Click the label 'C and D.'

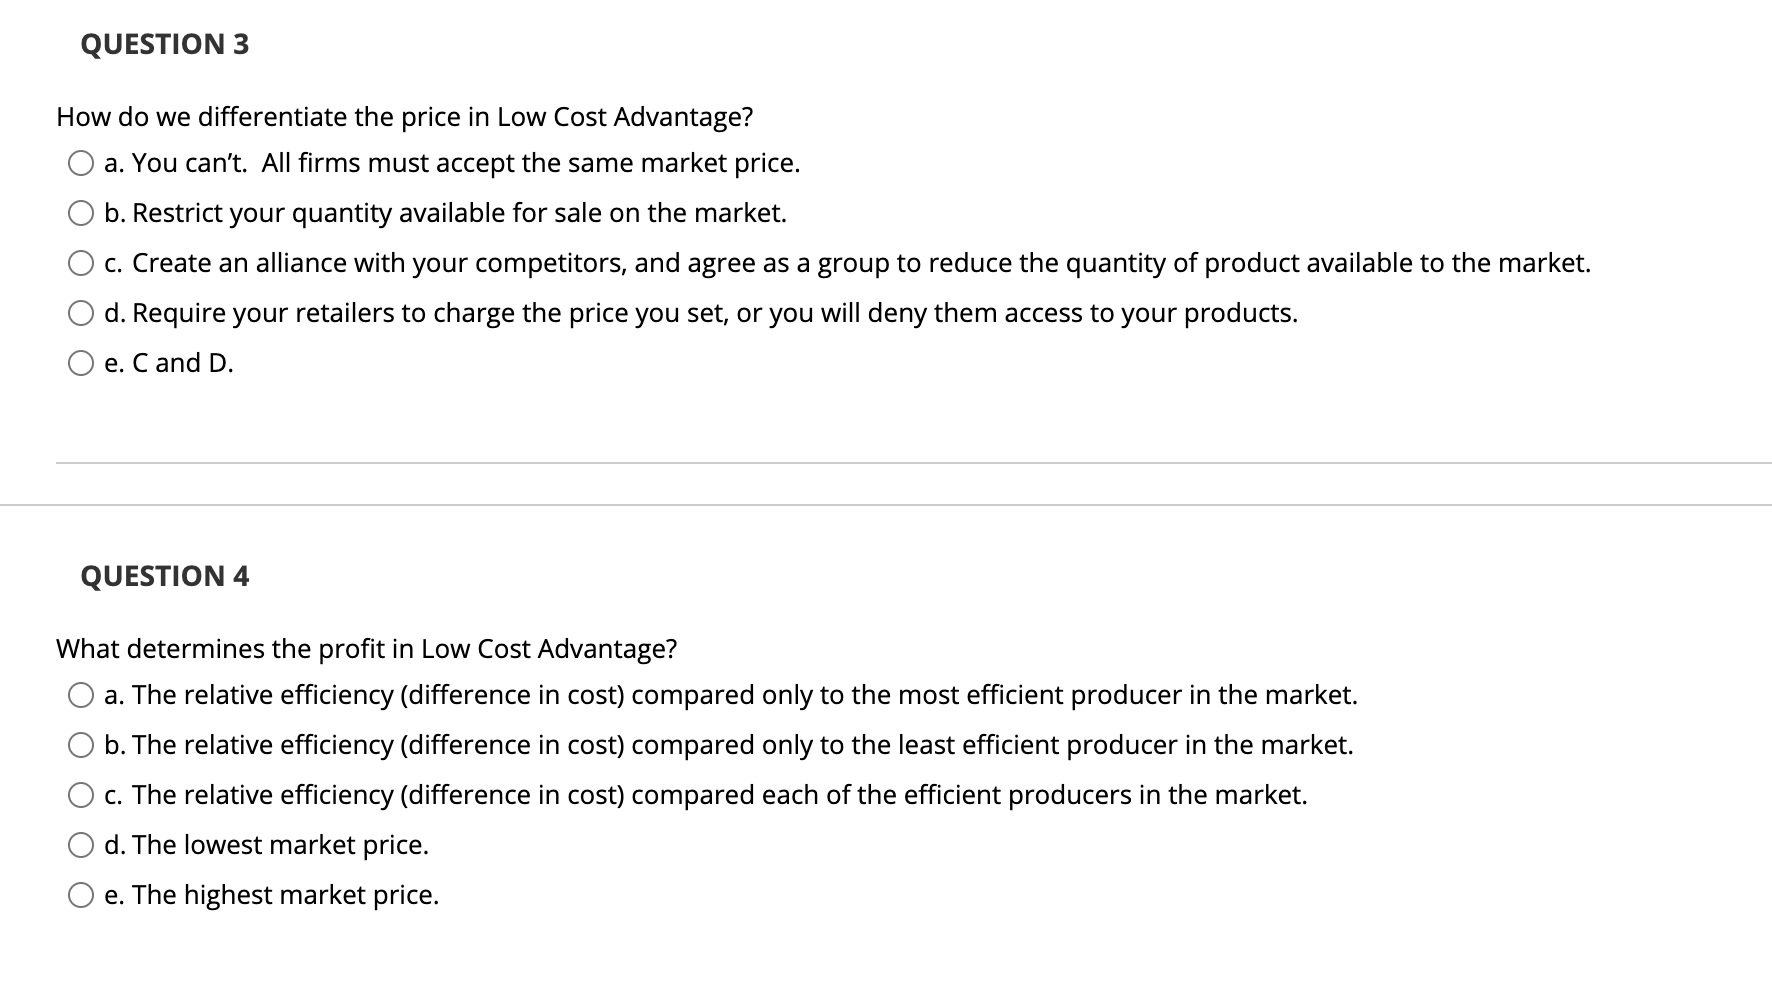click(x=168, y=362)
